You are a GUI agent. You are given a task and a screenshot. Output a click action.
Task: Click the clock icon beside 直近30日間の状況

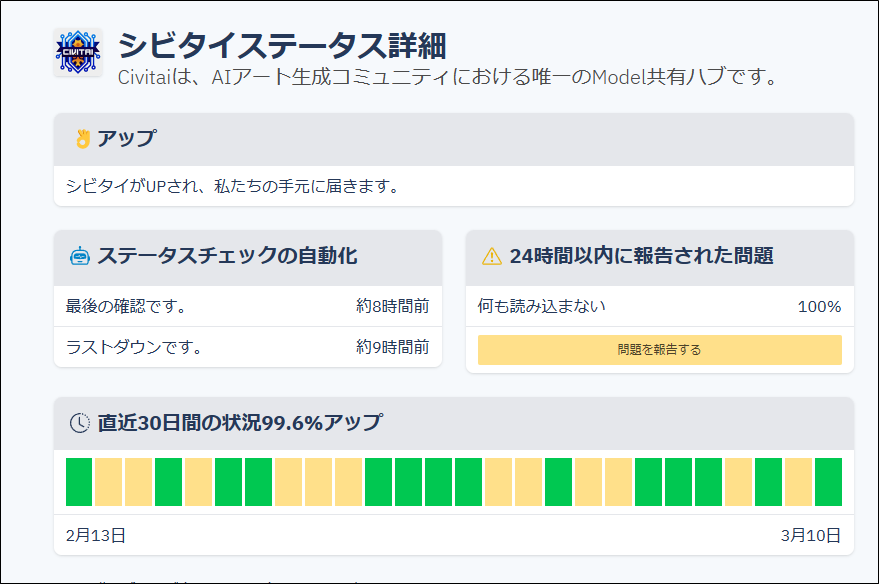(x=80, y=423)
